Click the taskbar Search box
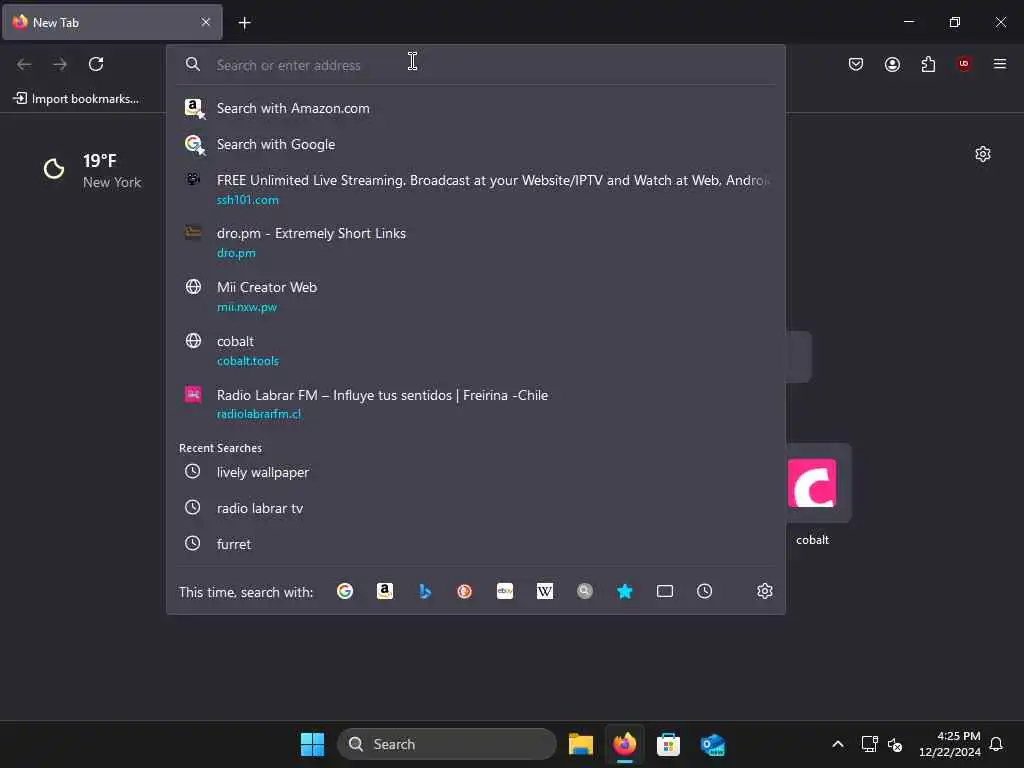Image resolution: width=1024 pixels, height=768 pixels. [x=447, y=744]
